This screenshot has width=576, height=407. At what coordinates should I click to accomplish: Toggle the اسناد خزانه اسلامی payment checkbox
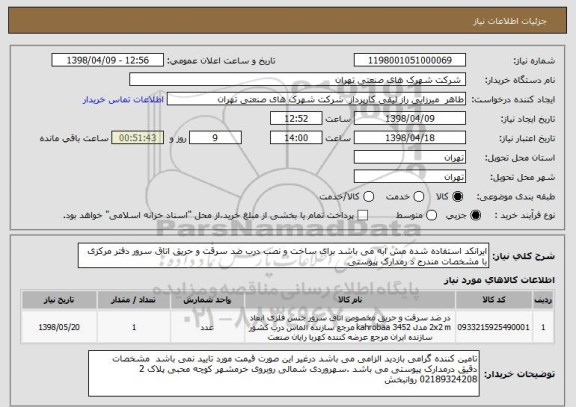tap(363, 216)
